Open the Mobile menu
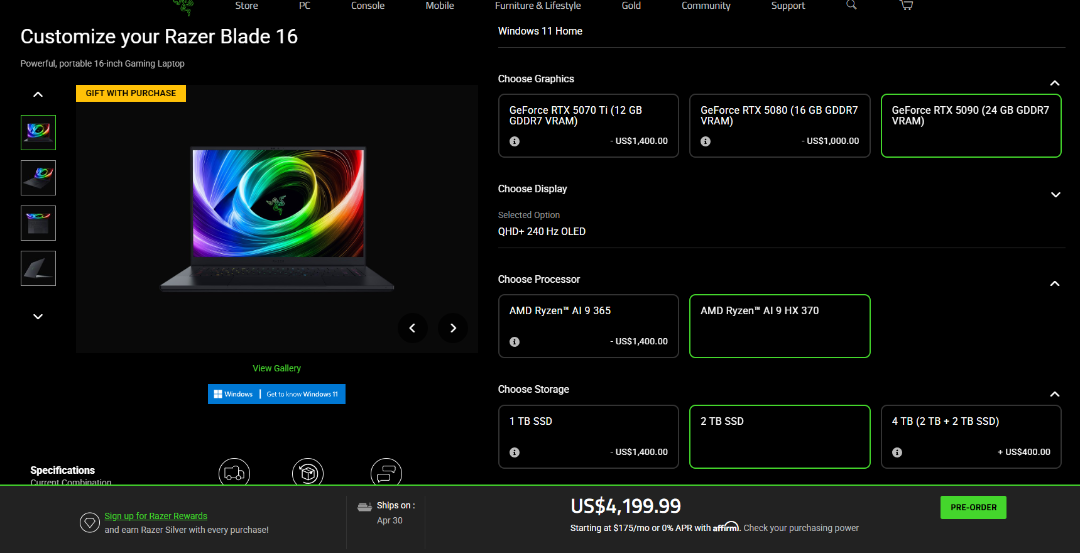The image size is (1080, 553). pyautogui.click(x=439, y=6)
